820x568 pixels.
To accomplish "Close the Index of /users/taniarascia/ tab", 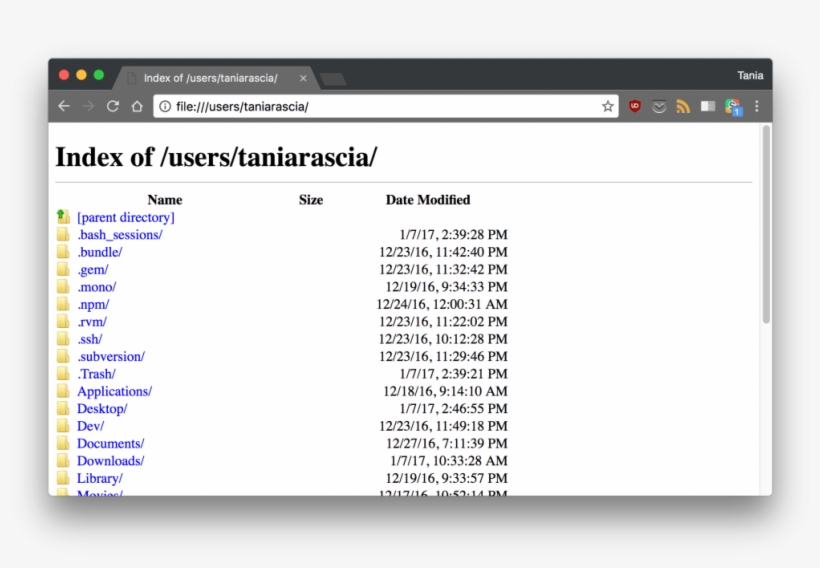I will [x=303, y=78].
